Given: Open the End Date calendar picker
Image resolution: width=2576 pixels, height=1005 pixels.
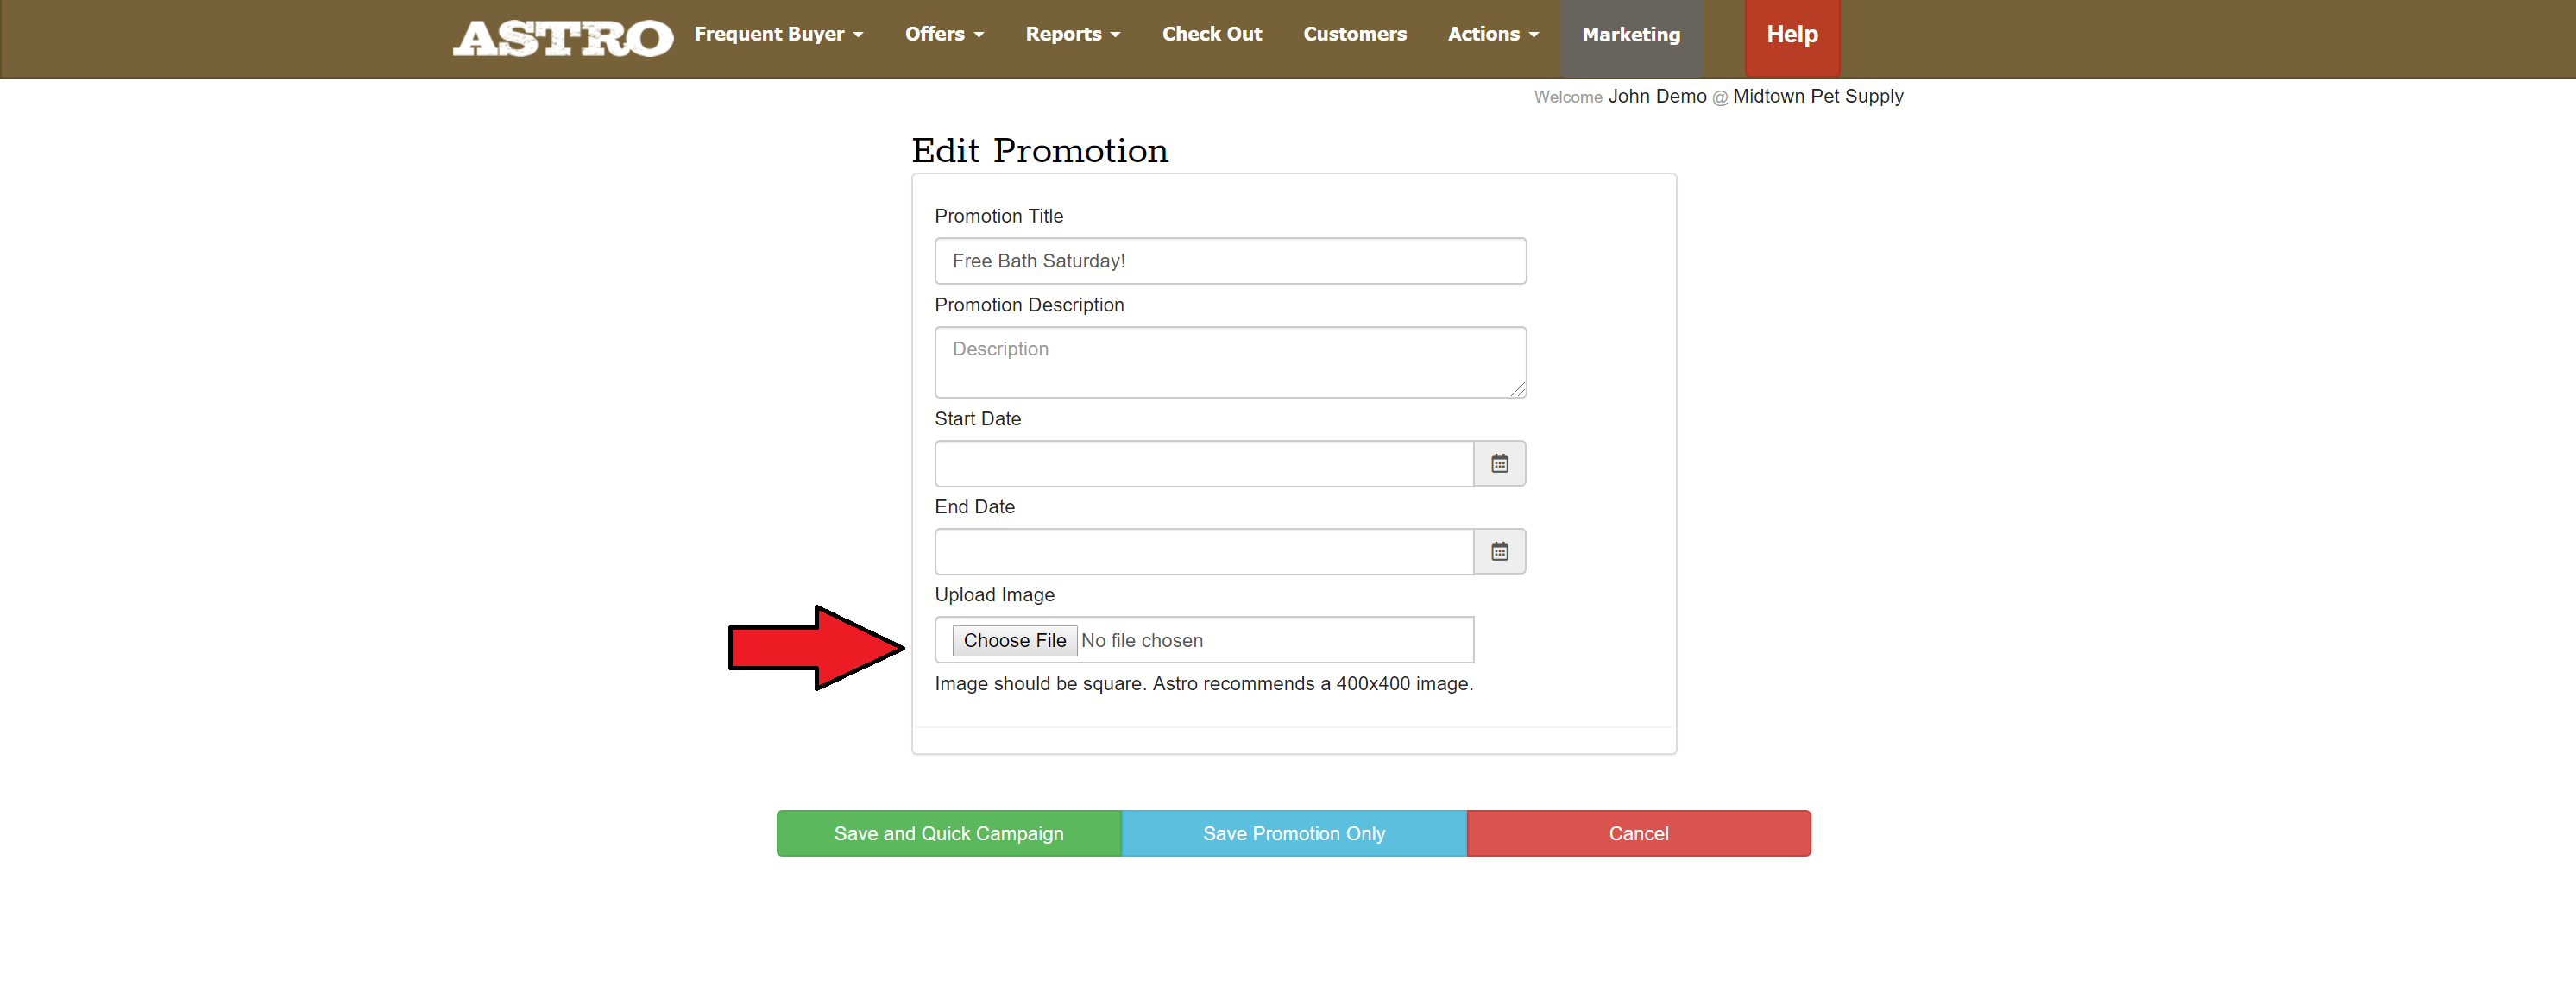Looking at the screenshot, I should point(1499,551).
